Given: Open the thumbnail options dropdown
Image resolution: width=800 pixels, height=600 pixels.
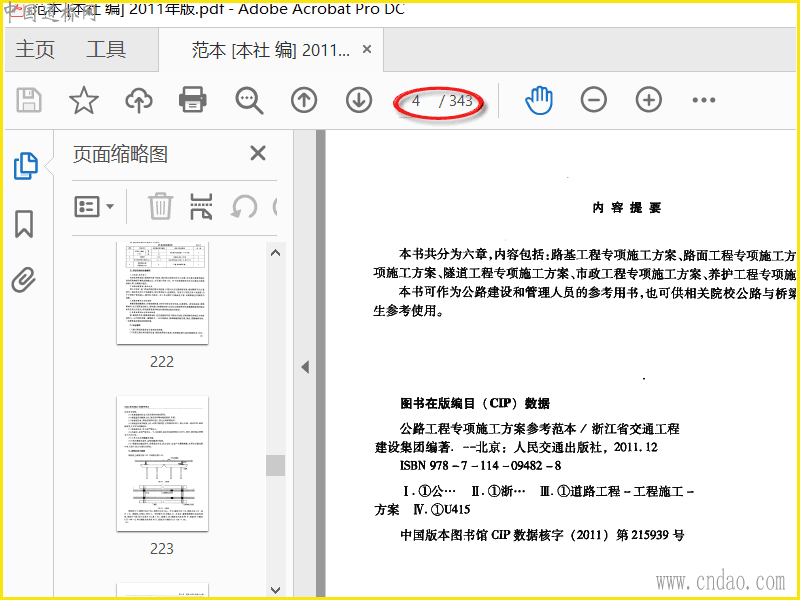Looking at the screenshot, I should [94, 207].
